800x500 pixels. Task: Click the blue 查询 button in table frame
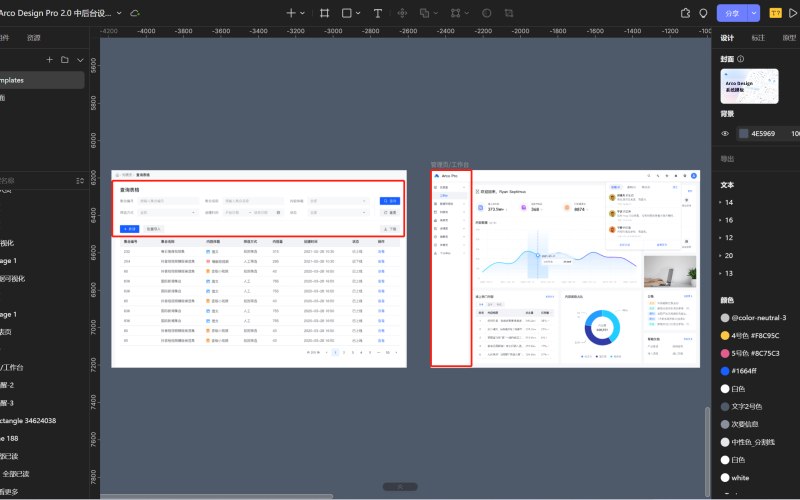coord(390,201)
